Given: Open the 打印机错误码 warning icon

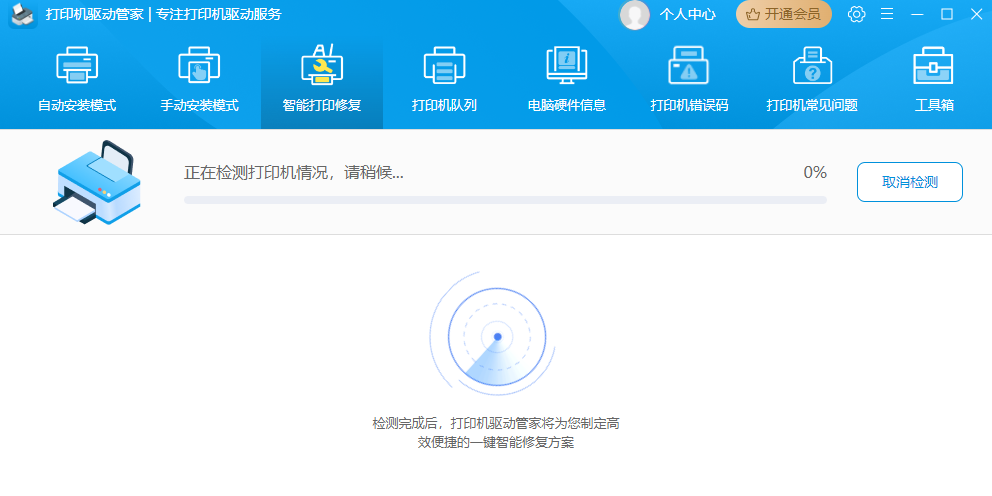Looking at the screenshot, I should 688,67.
